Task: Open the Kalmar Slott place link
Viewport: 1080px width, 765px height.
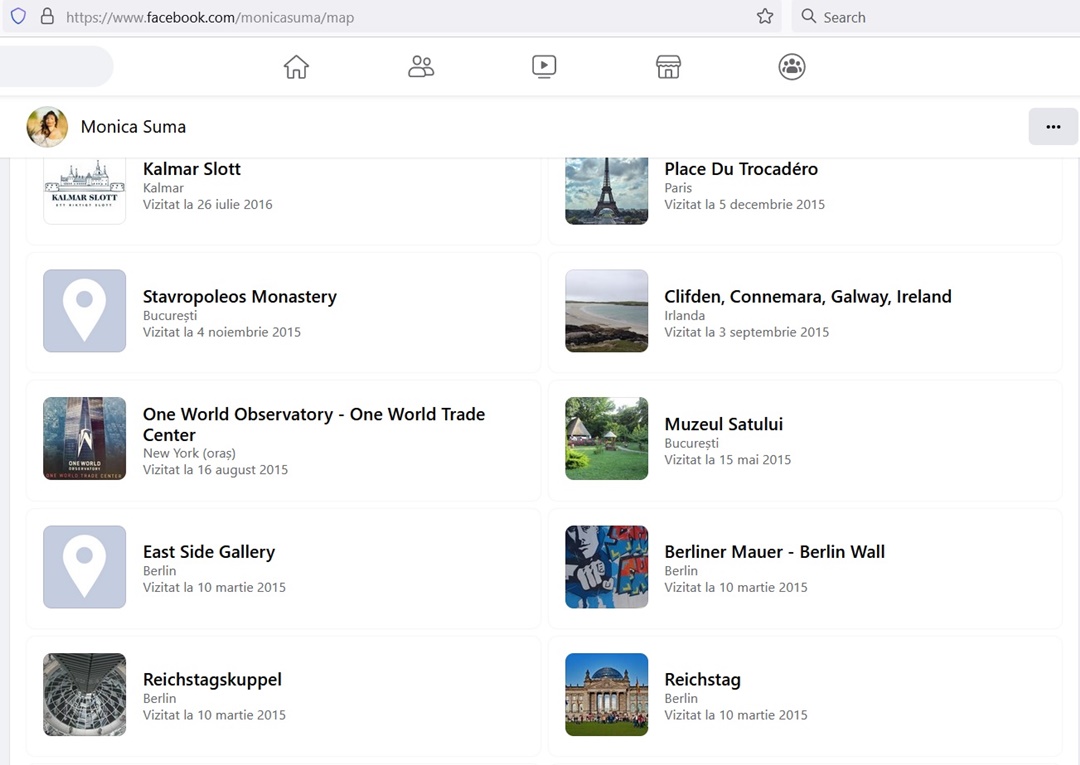Action: [x=192, y=169]
